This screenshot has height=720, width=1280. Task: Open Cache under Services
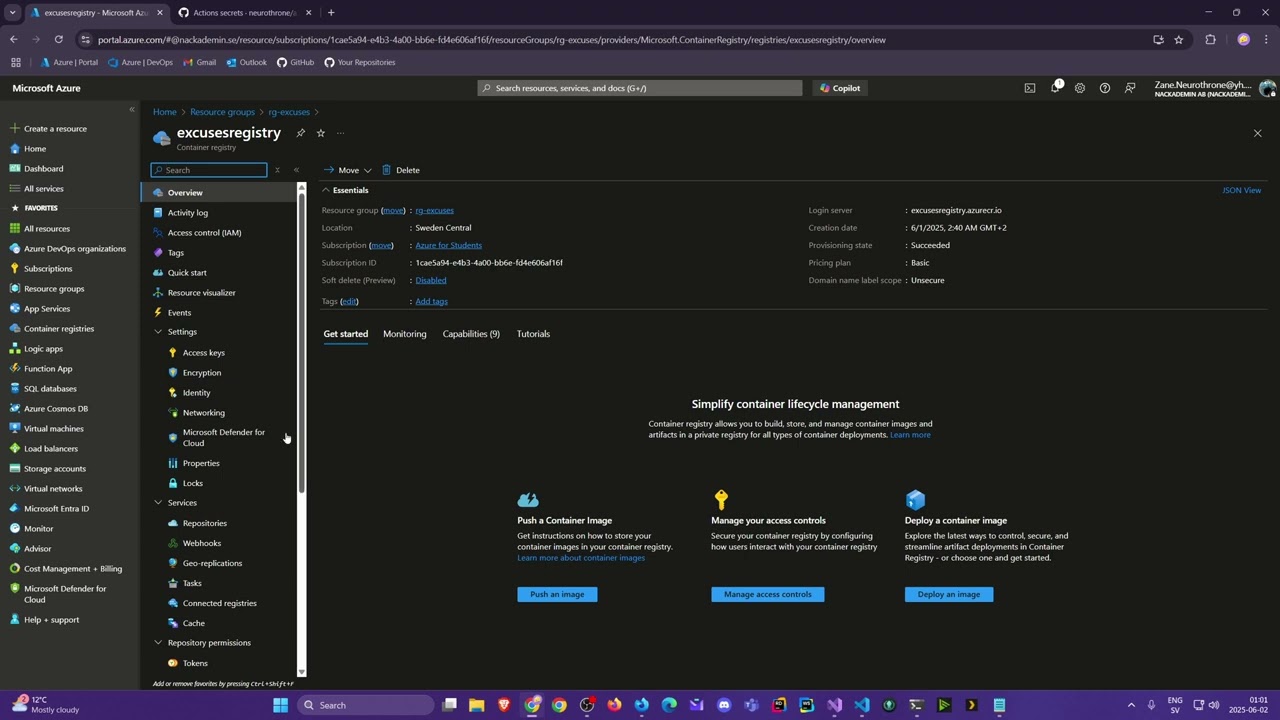tap(193, 623)
